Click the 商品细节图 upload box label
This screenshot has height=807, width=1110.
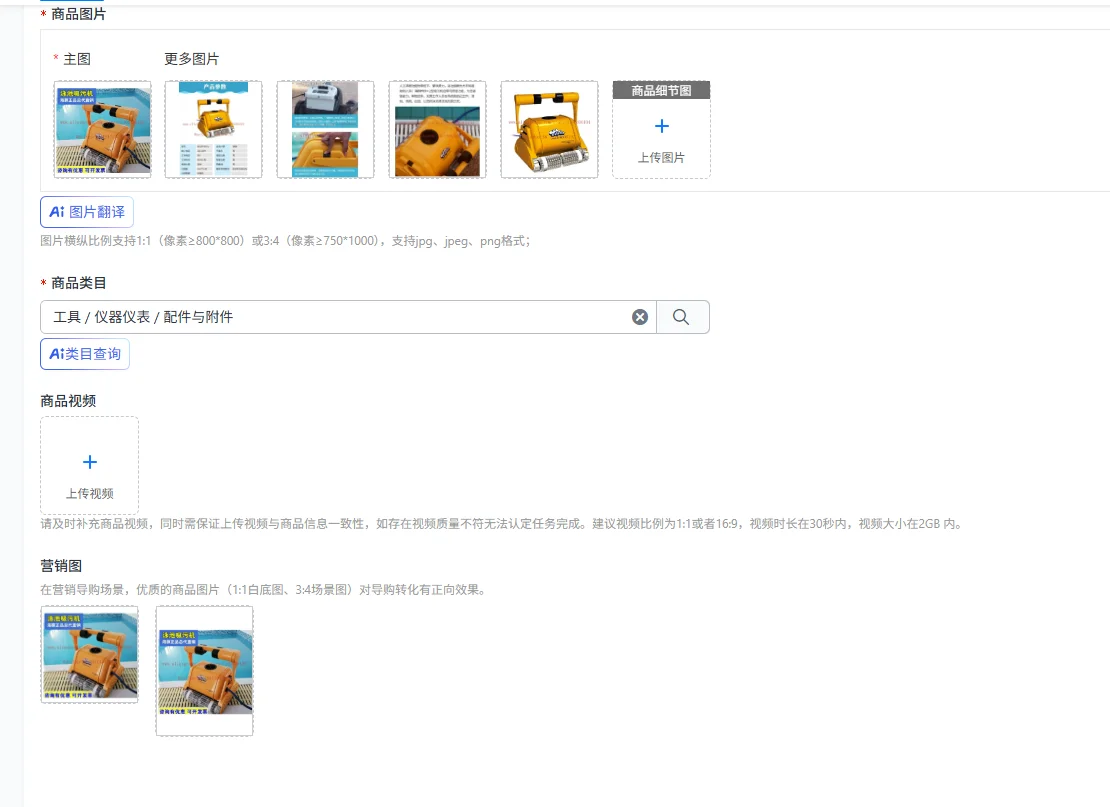pyautogui.click(x=661, y=91)
